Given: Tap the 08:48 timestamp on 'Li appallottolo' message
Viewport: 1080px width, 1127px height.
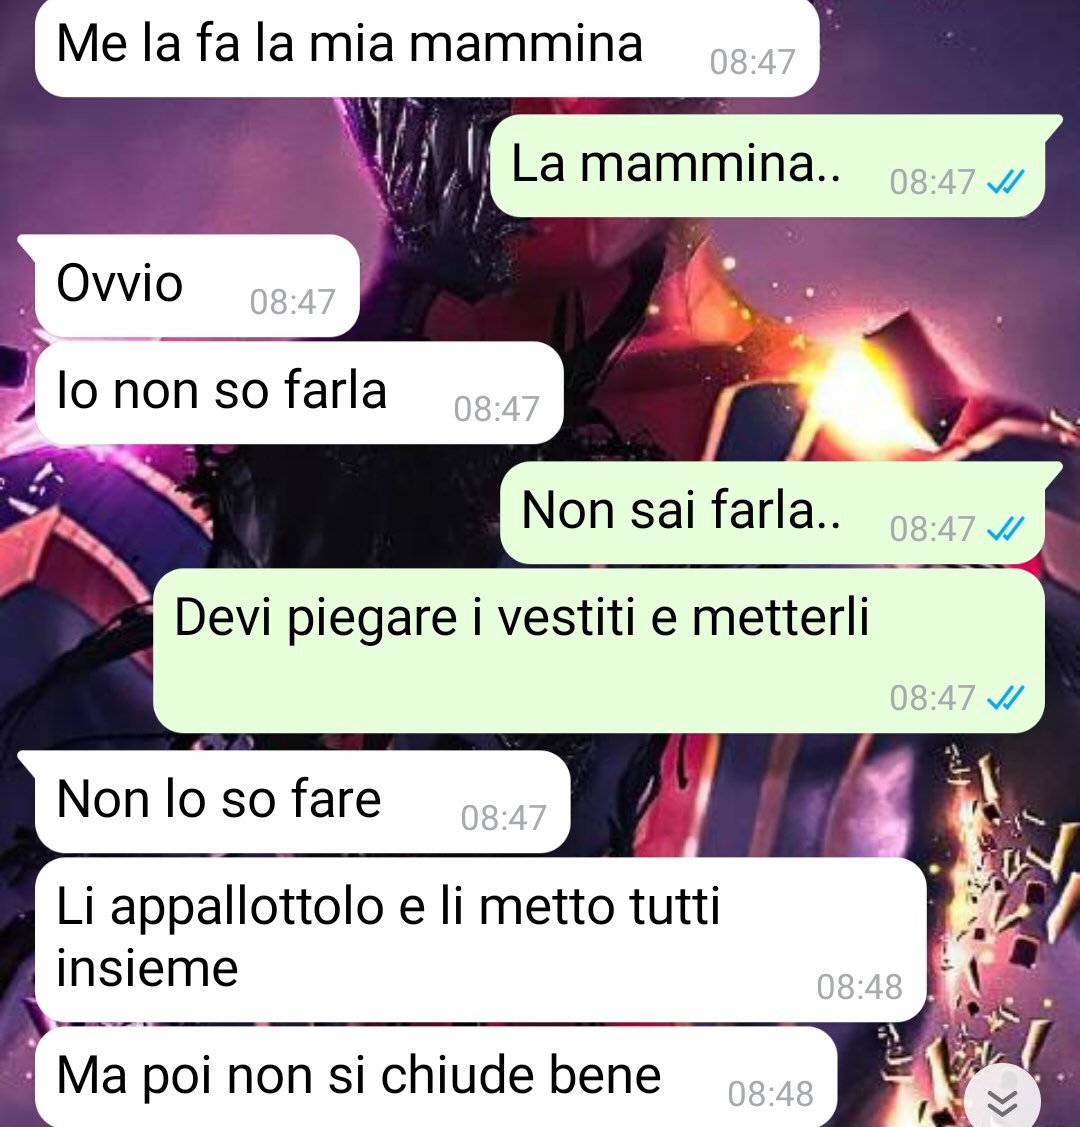Looking at the screenshot, I should (859, 987).
